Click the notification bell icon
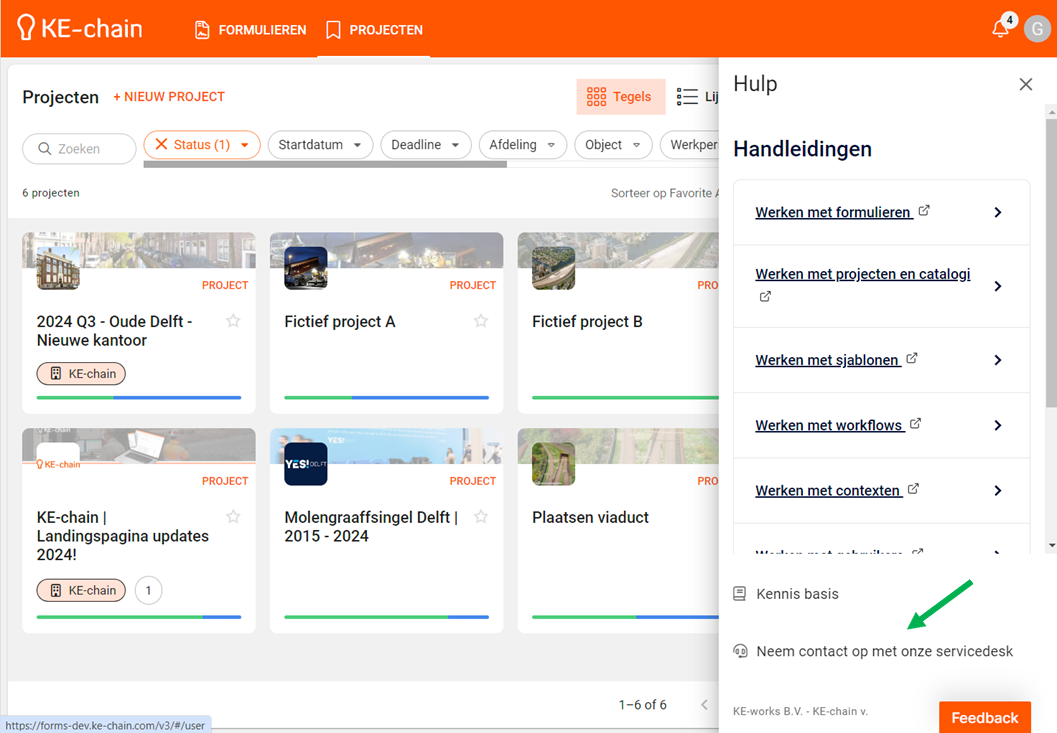 coord(1000,29)
